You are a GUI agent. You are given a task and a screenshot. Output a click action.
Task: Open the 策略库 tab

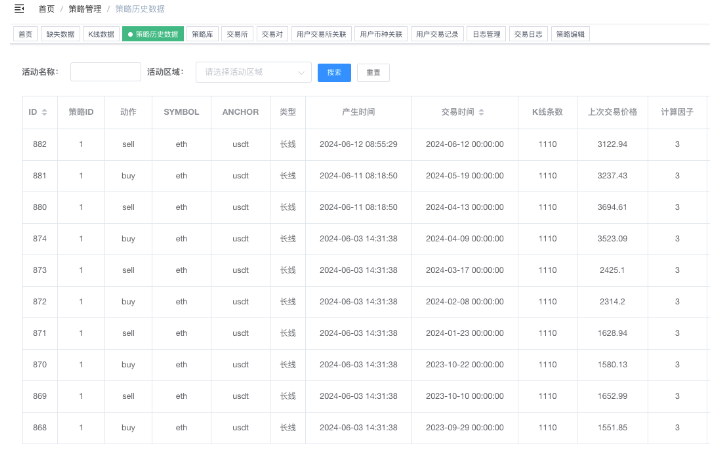click(x=202, y=34)
